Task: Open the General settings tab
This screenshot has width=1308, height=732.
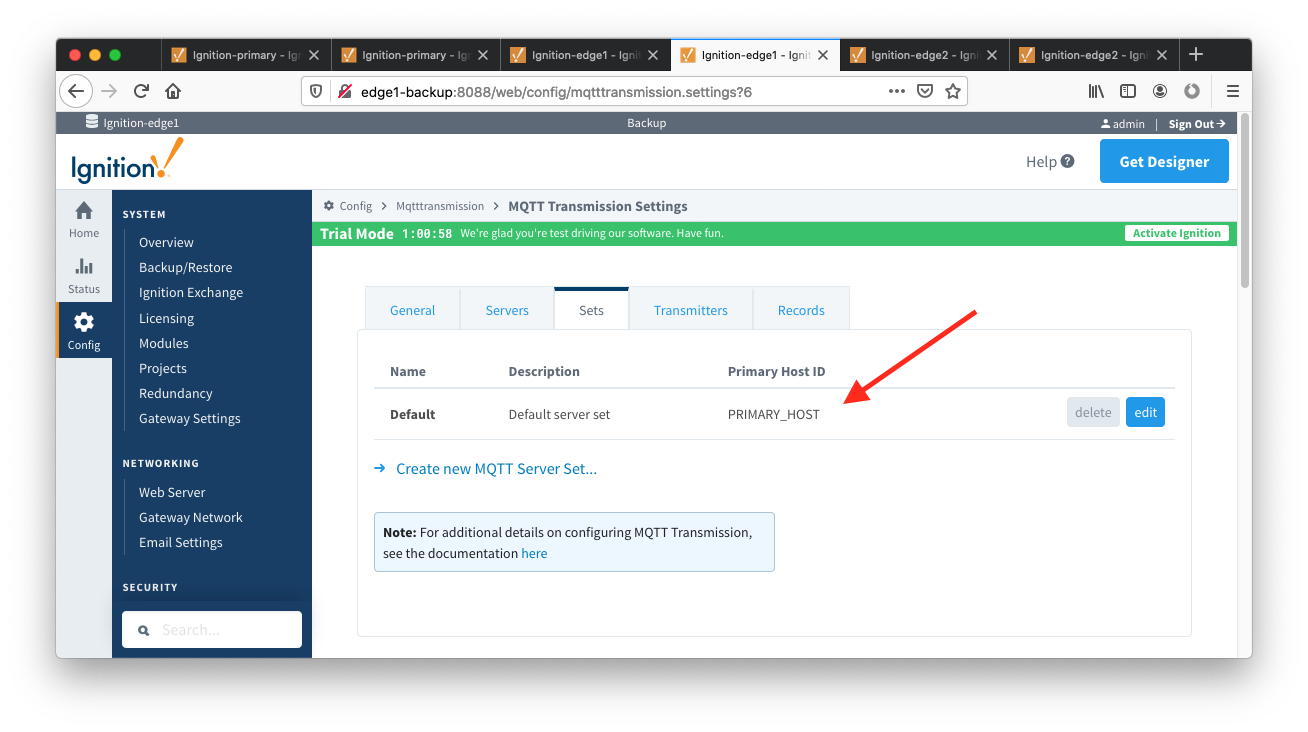Action: click(412, 310)
